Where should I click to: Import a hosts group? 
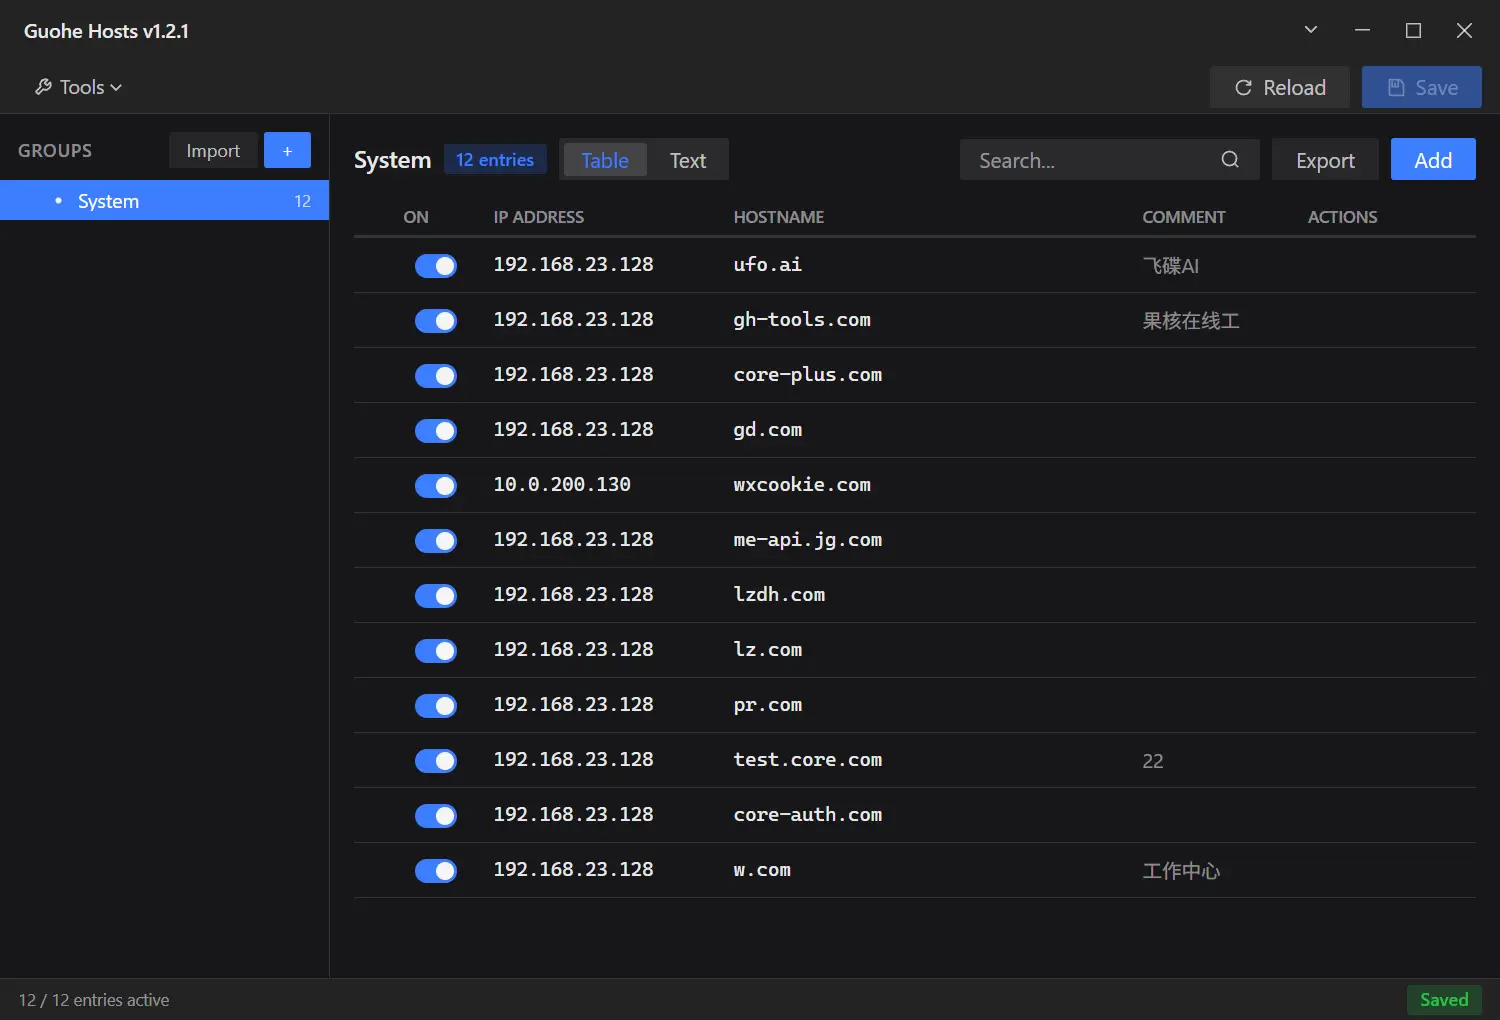[x=213, y=151]
